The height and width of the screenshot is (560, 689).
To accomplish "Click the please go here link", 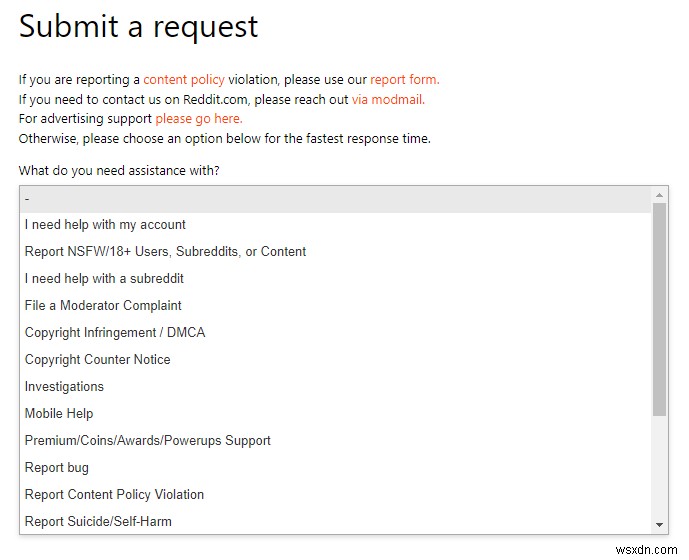I will 198,119.
